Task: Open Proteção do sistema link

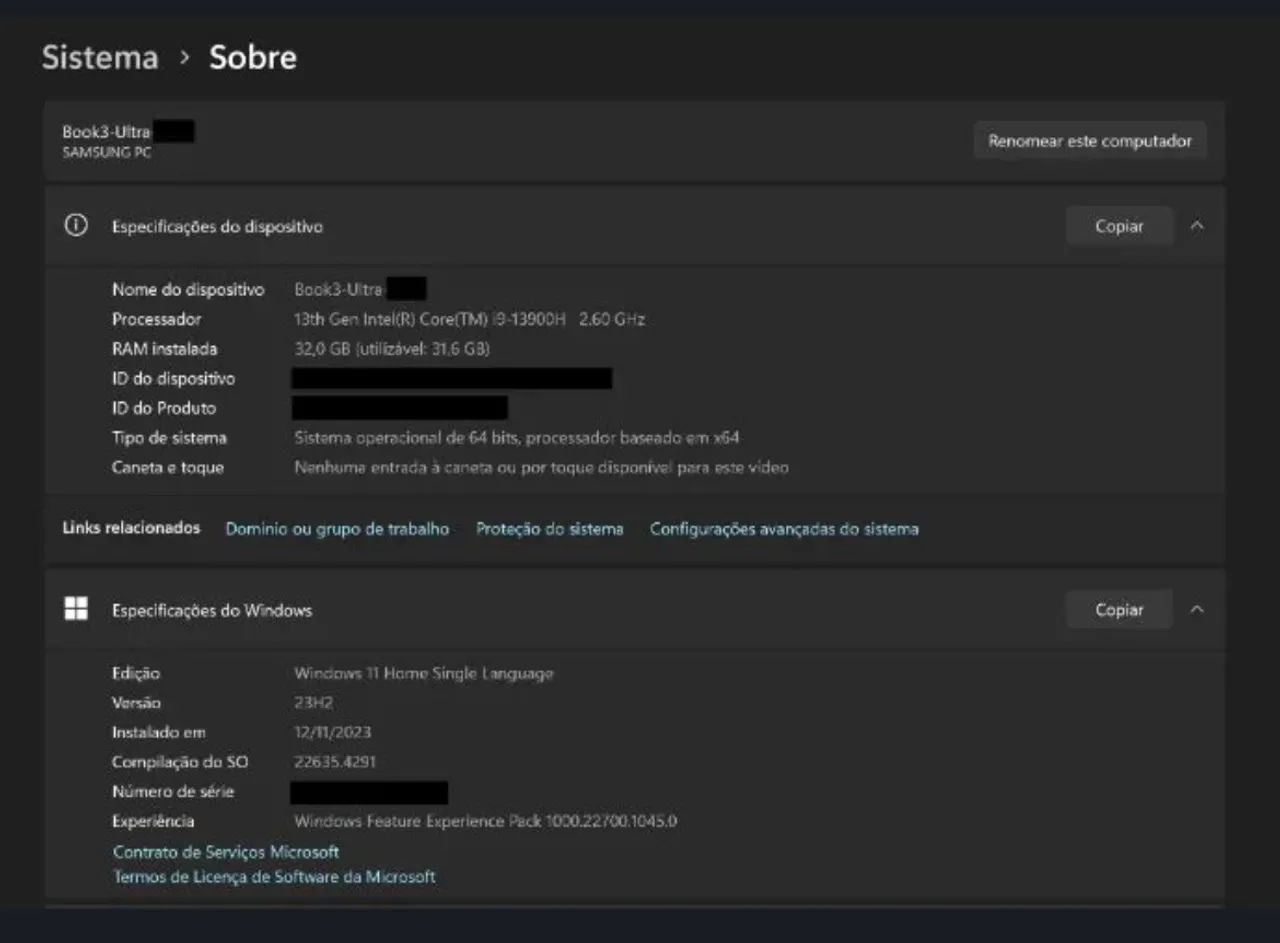Action: pyautogui.click(x=549, y=529)
